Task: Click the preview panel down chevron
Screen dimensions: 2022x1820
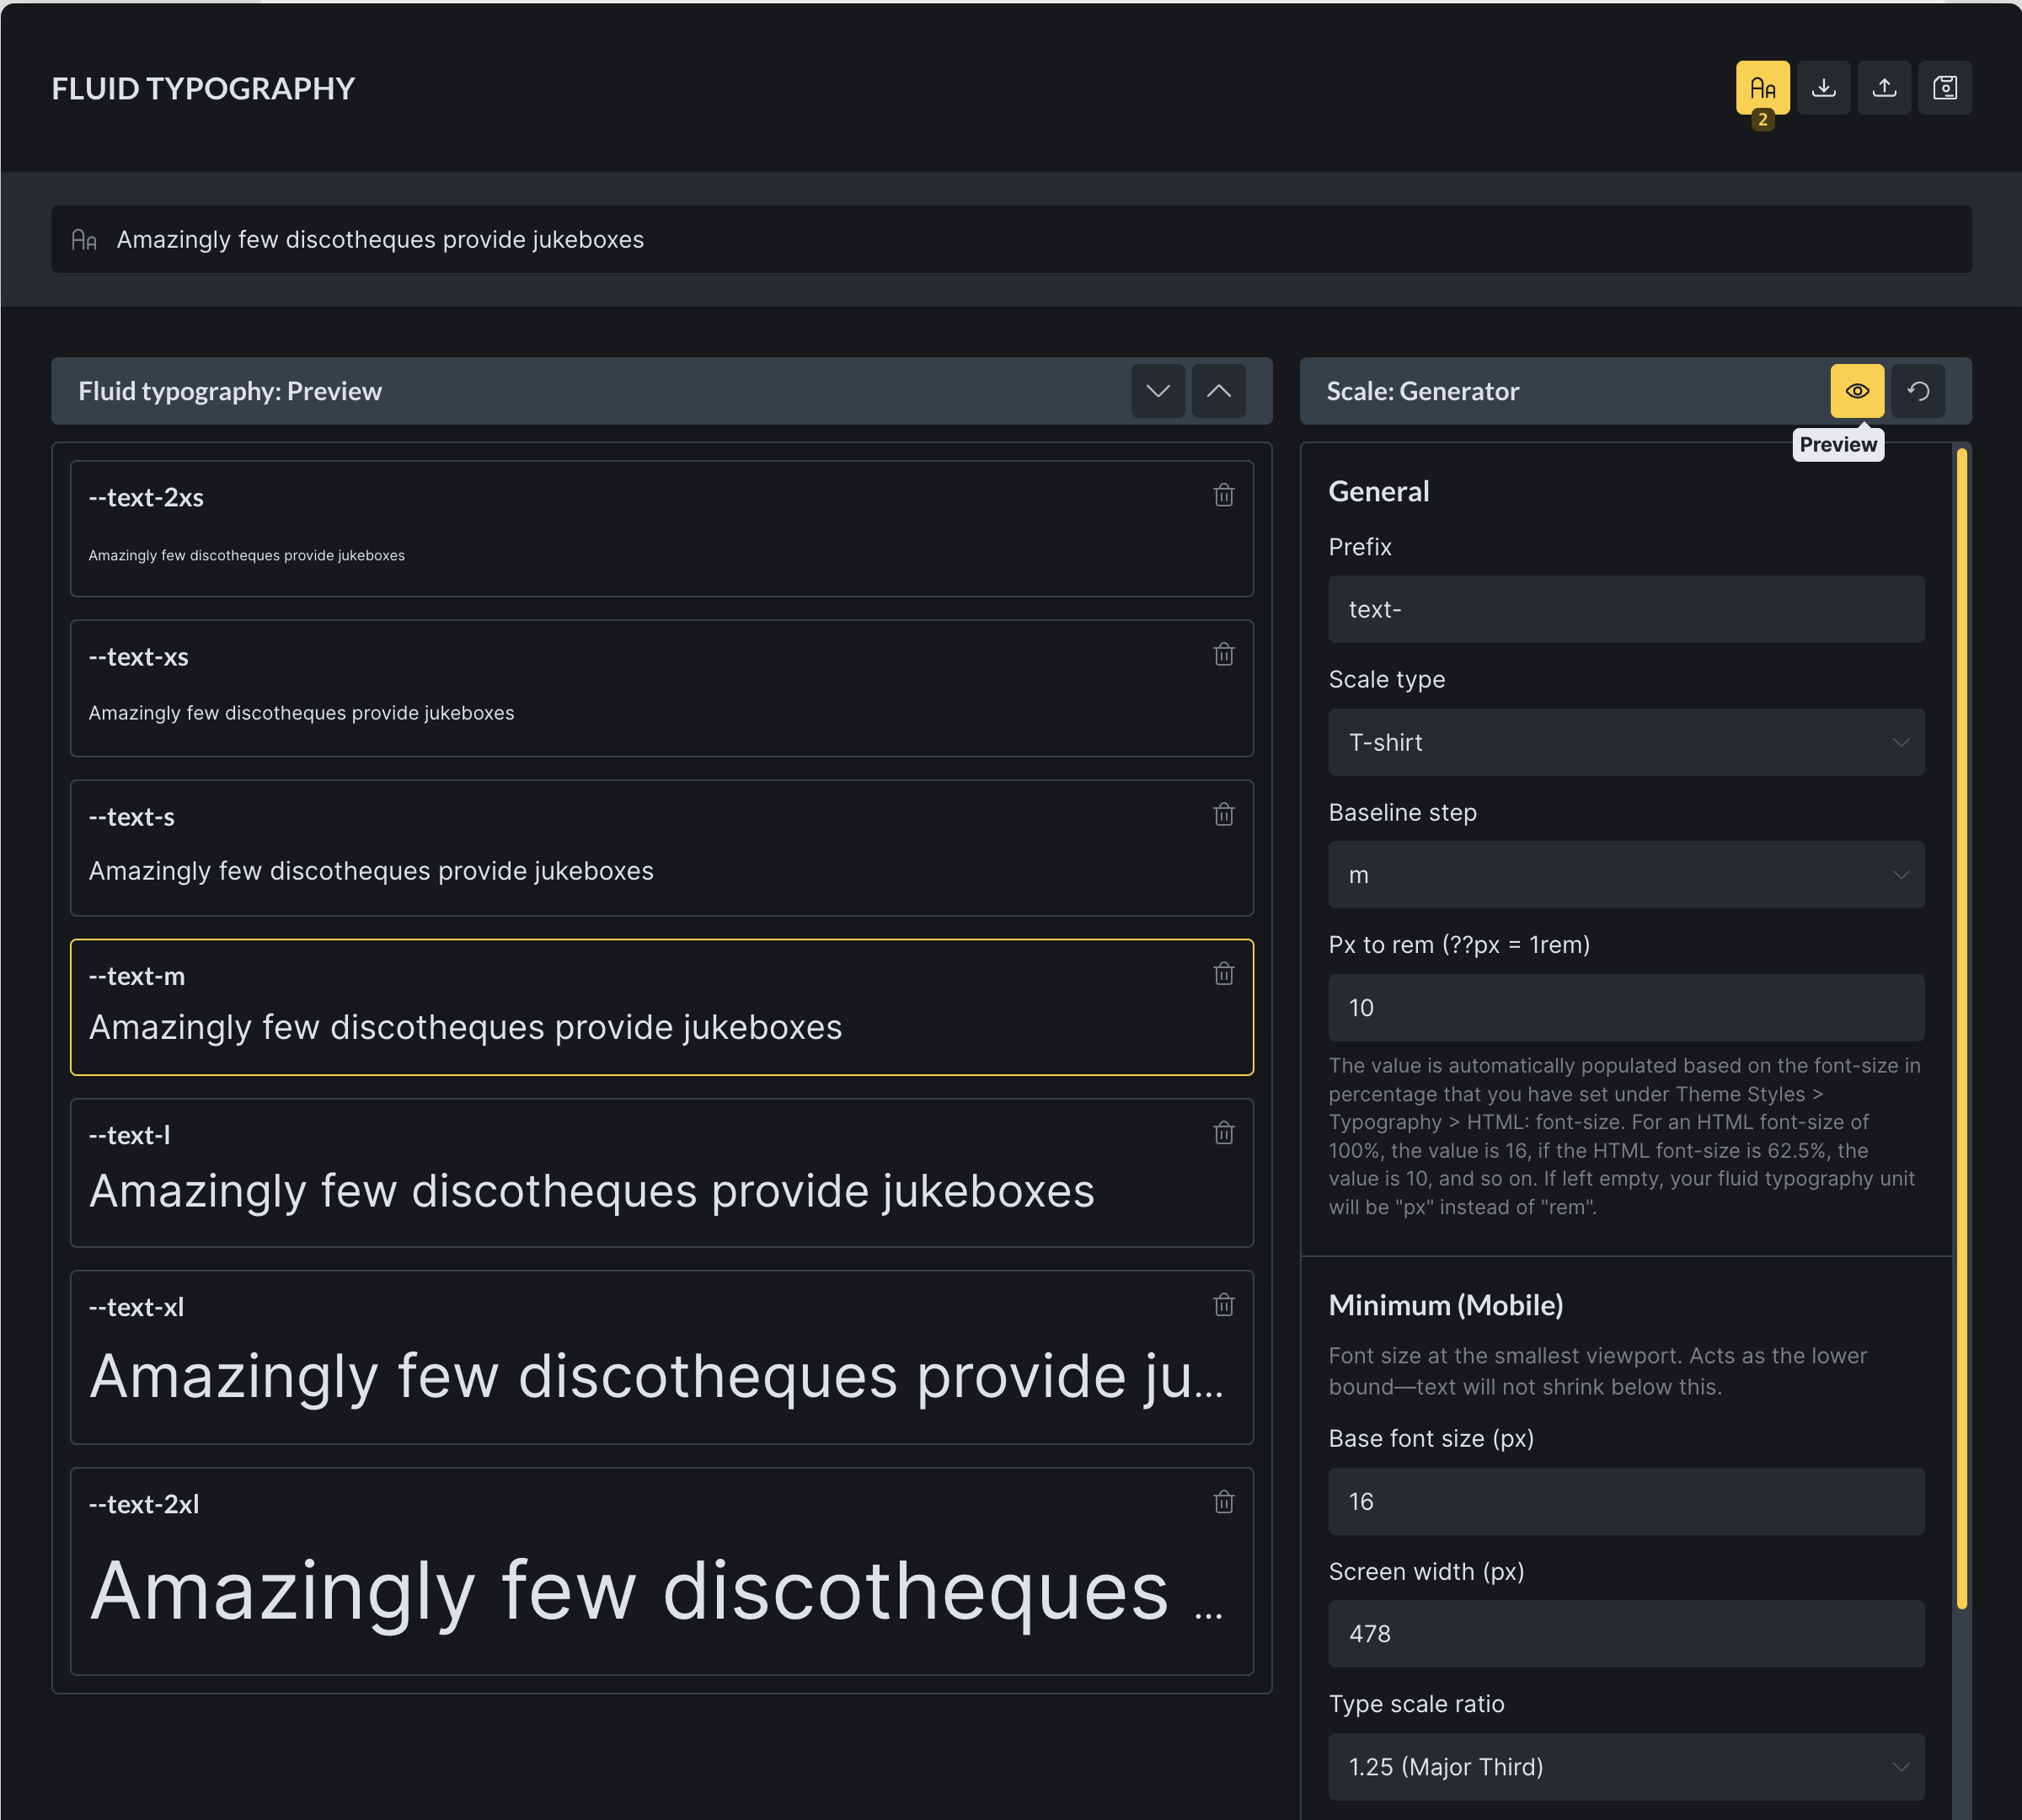Action: [x=1157, y=391]
